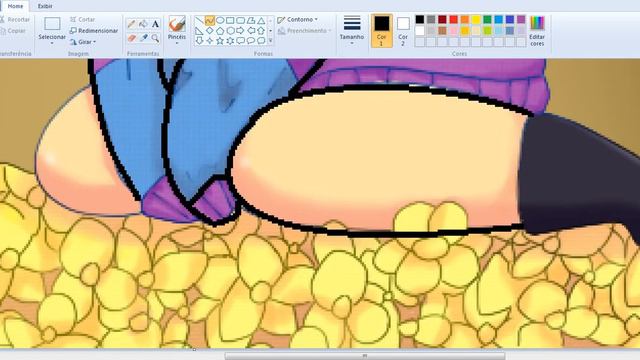Screen dimensions: 640x360
Task: Choose the Curve shape
Action: click(x=209, y=20)
